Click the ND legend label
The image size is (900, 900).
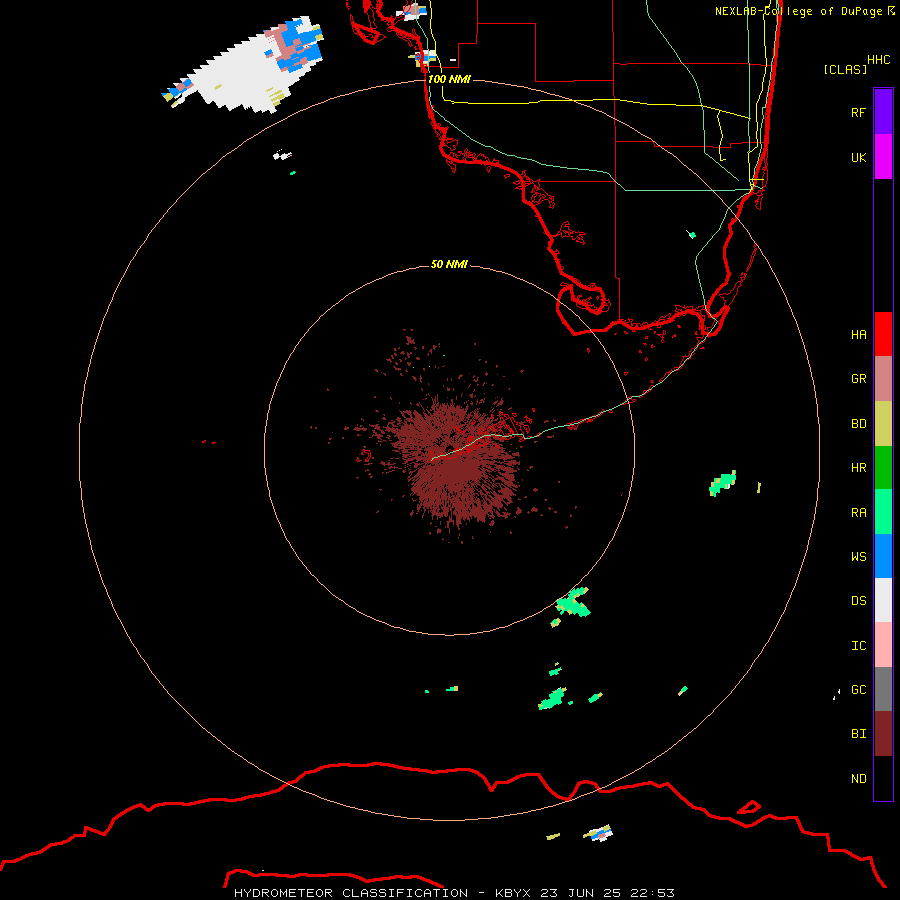(x=858, y=779)
